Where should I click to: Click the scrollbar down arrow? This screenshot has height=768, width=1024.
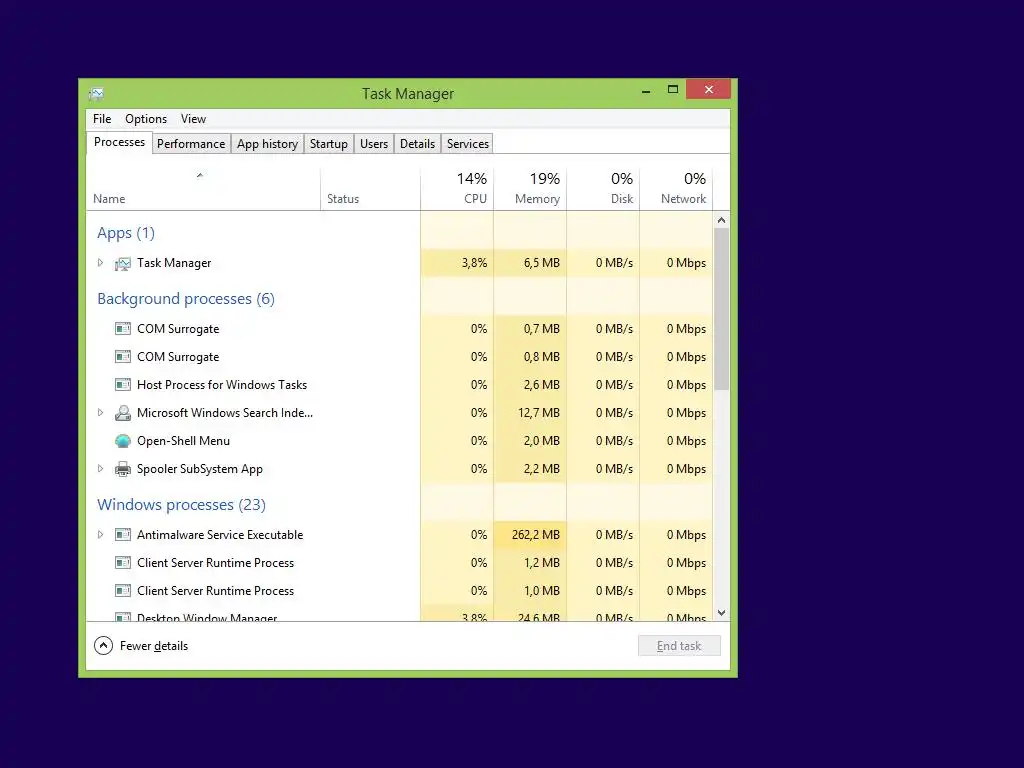click(721, 613)
